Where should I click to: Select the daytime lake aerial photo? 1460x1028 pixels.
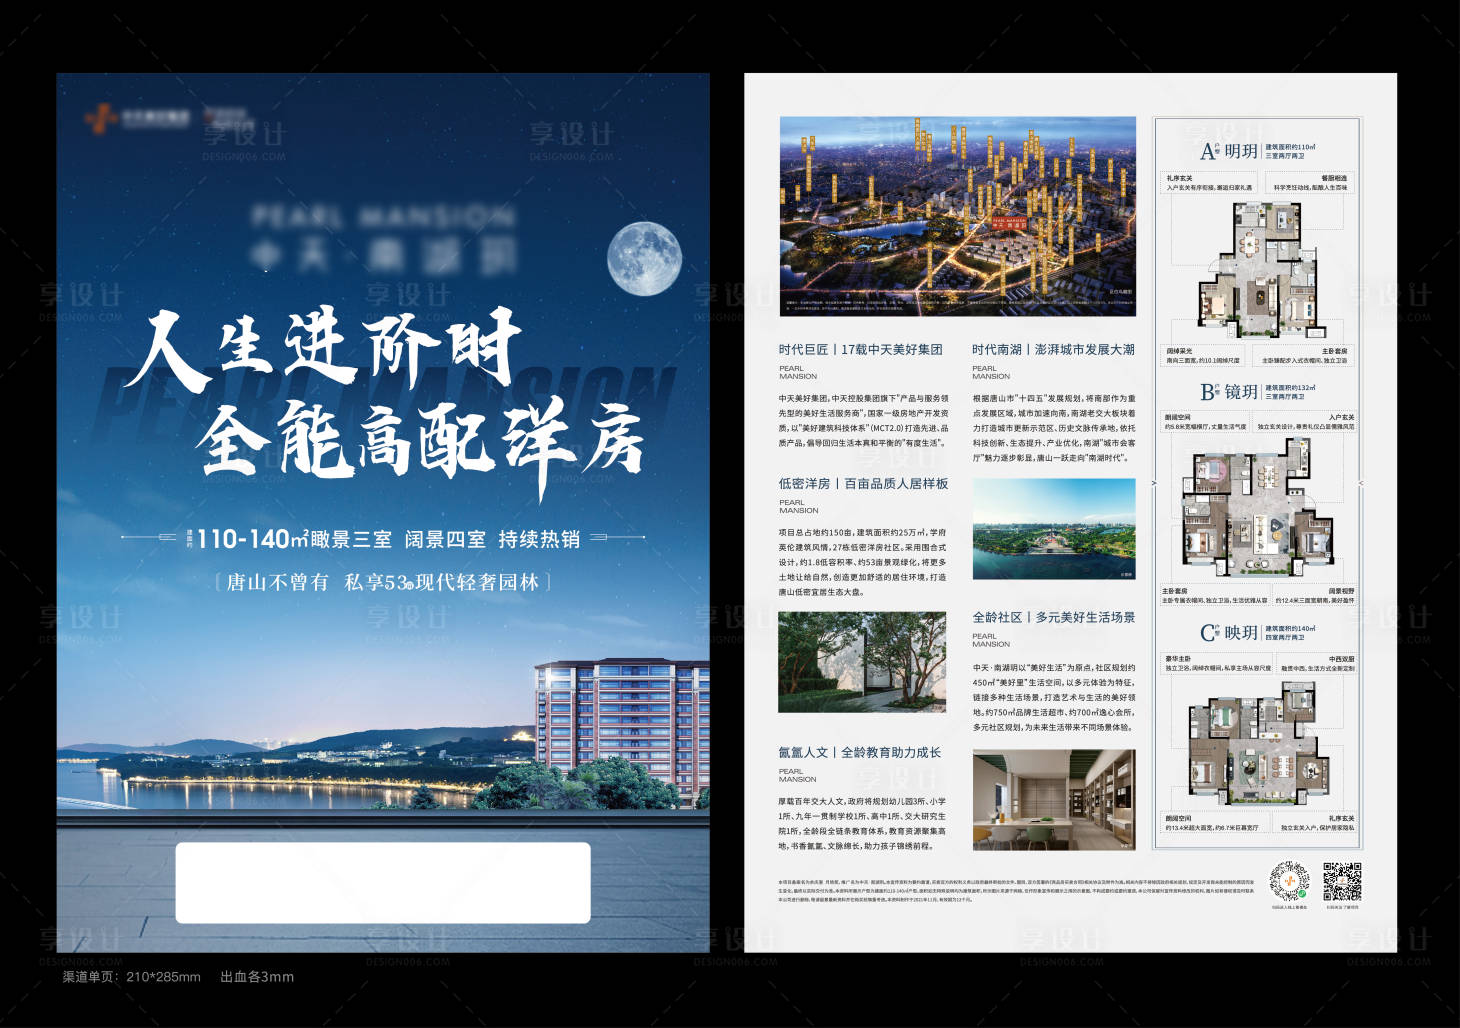tap(1054, 529)
